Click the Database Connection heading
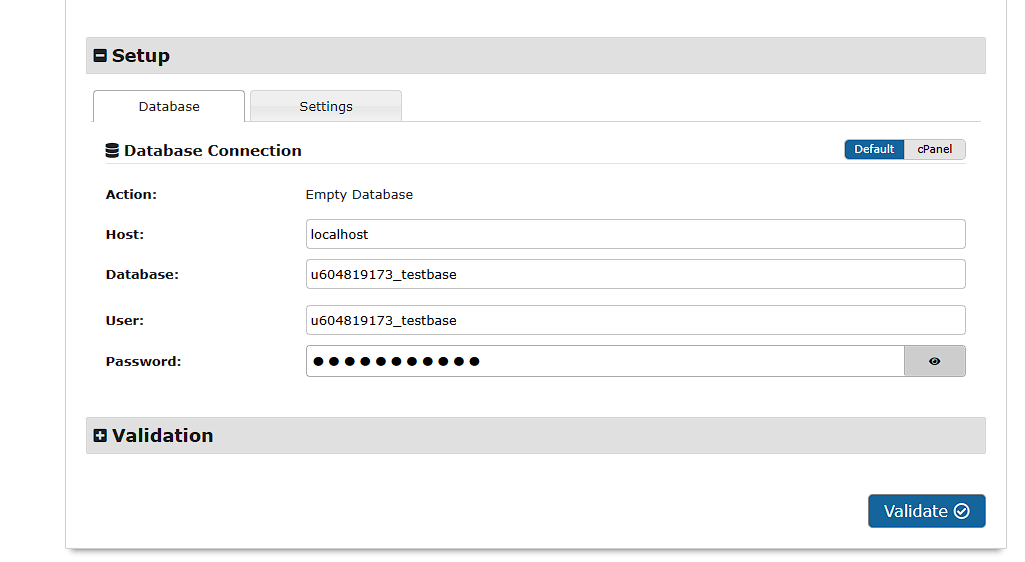Viewport: 1025px width, 562px height. pyautogui.click(x=213, y=151)
